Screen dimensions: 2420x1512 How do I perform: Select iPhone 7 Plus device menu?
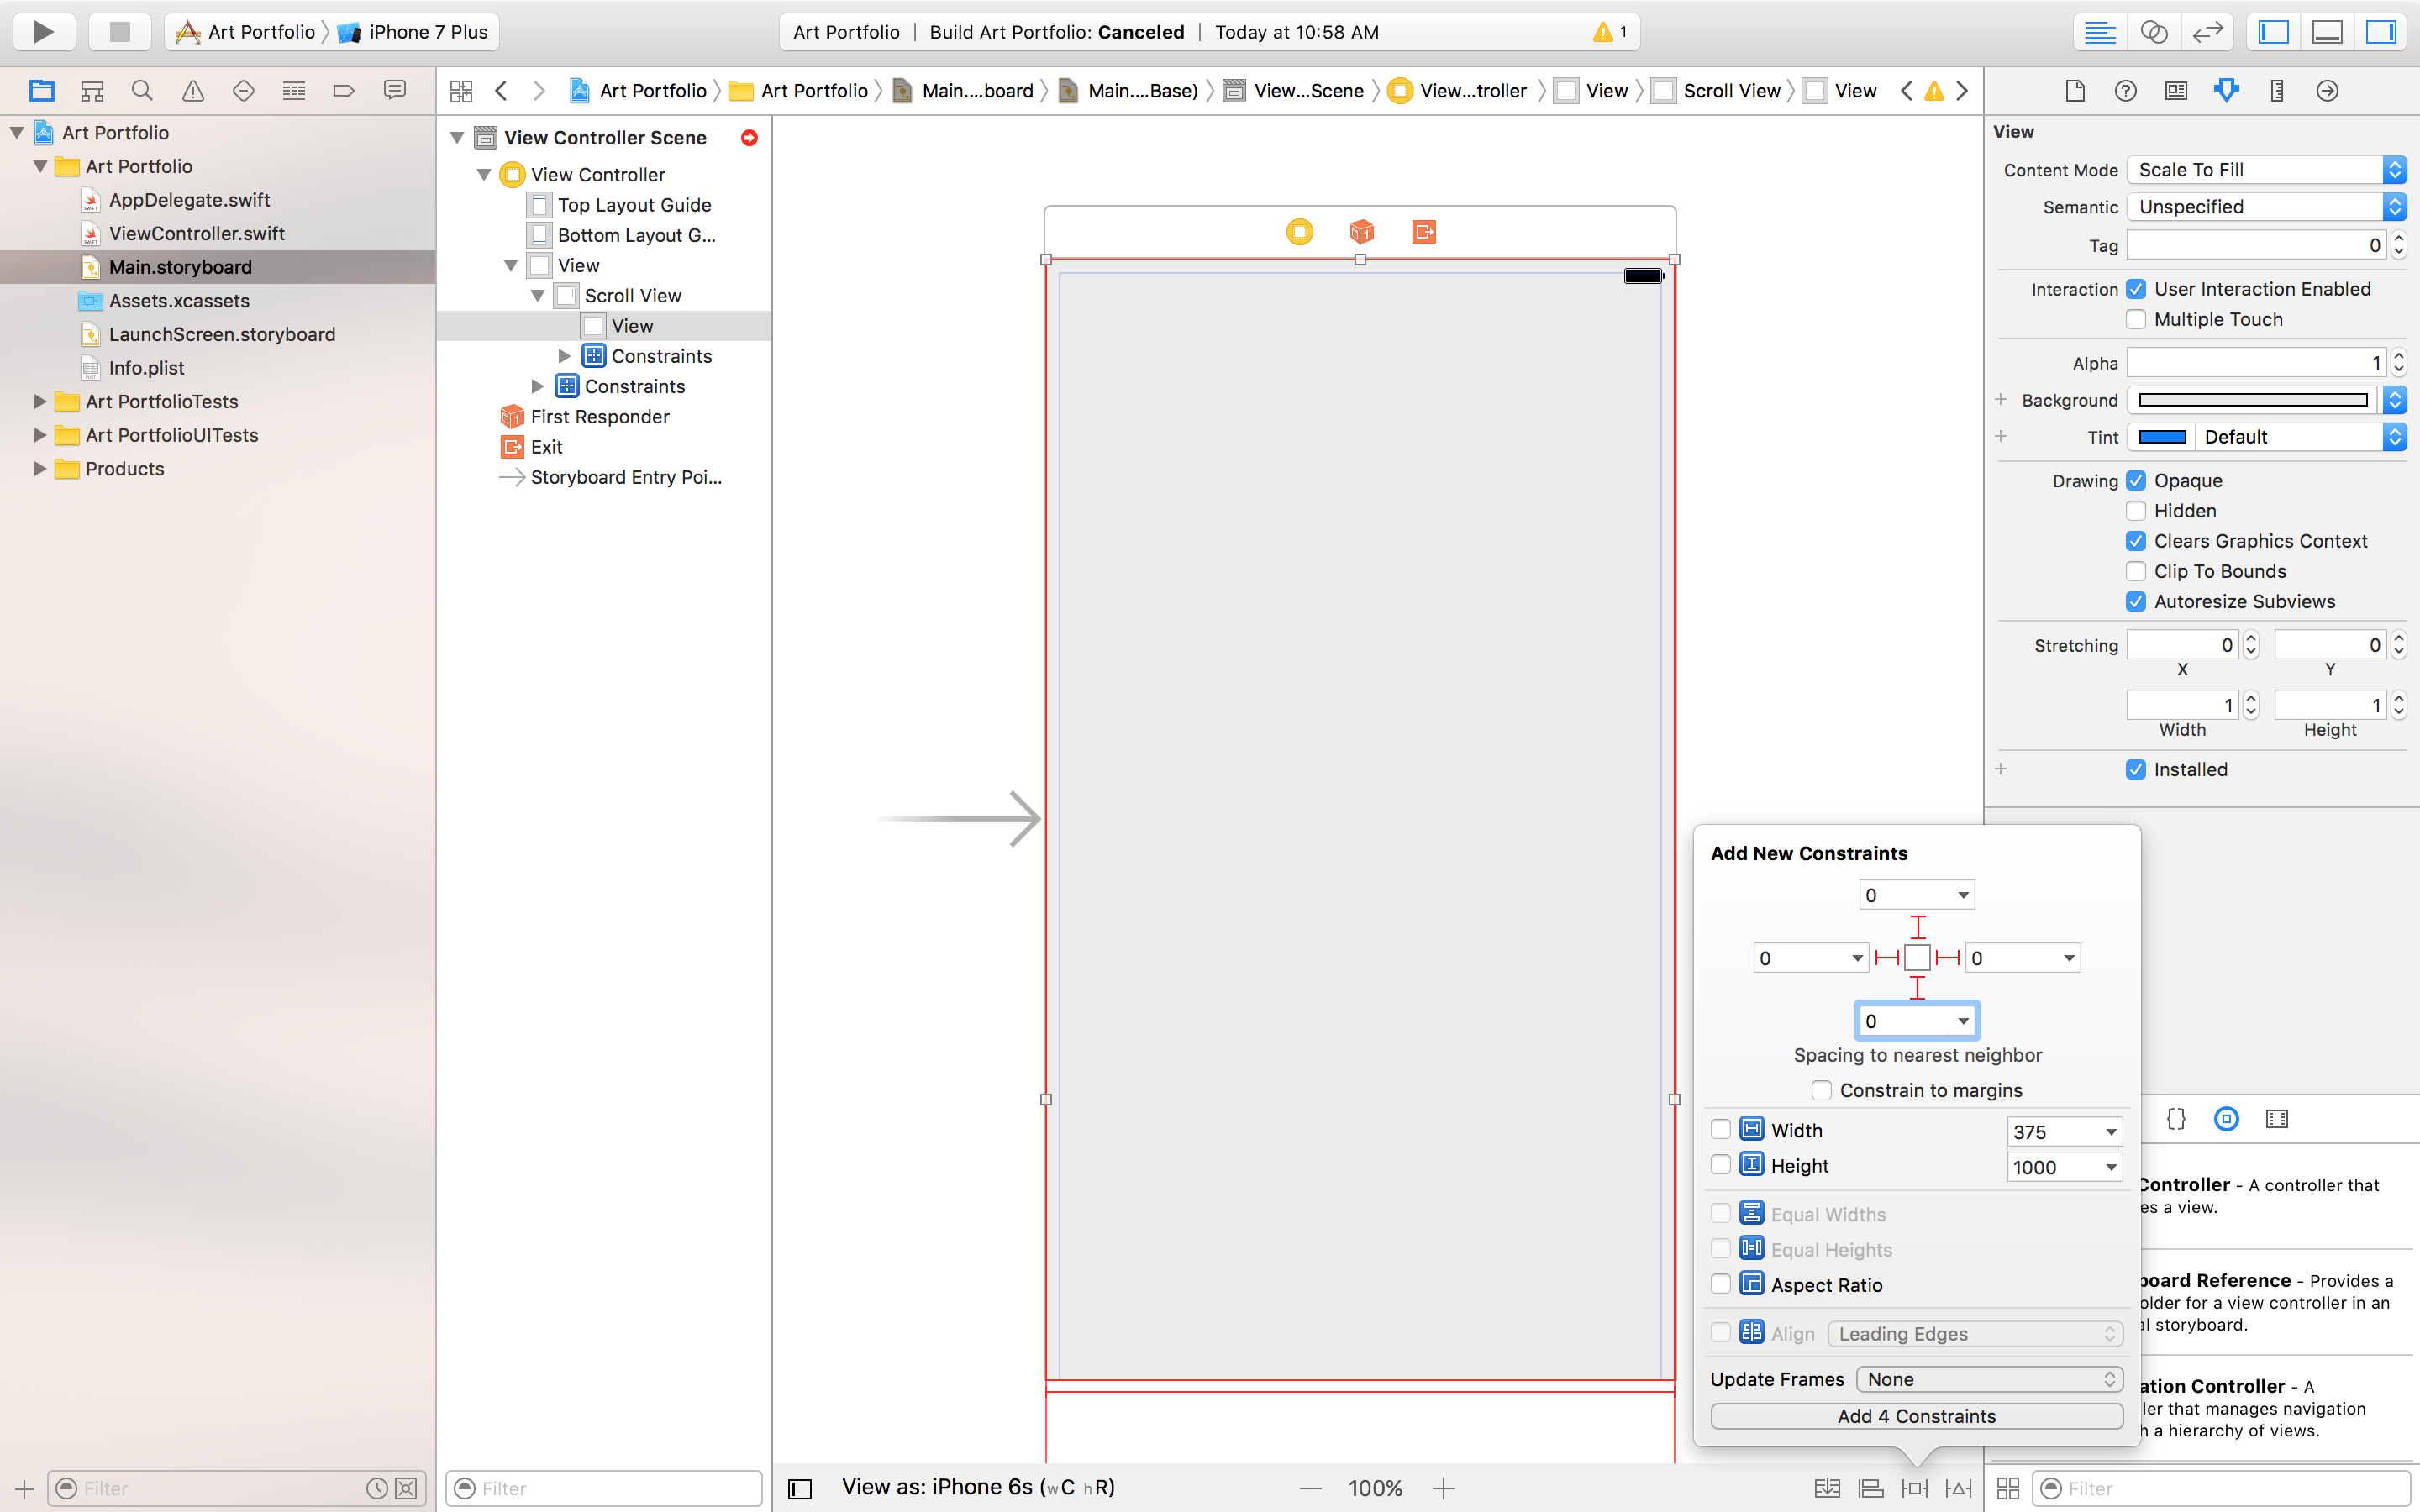tap(425, 29)
